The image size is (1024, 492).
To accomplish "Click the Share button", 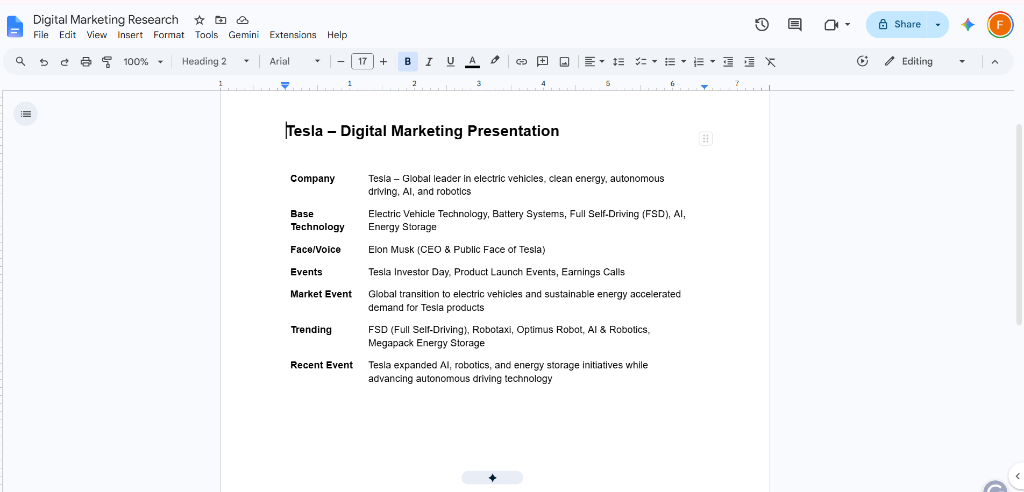I will (899, 24).
